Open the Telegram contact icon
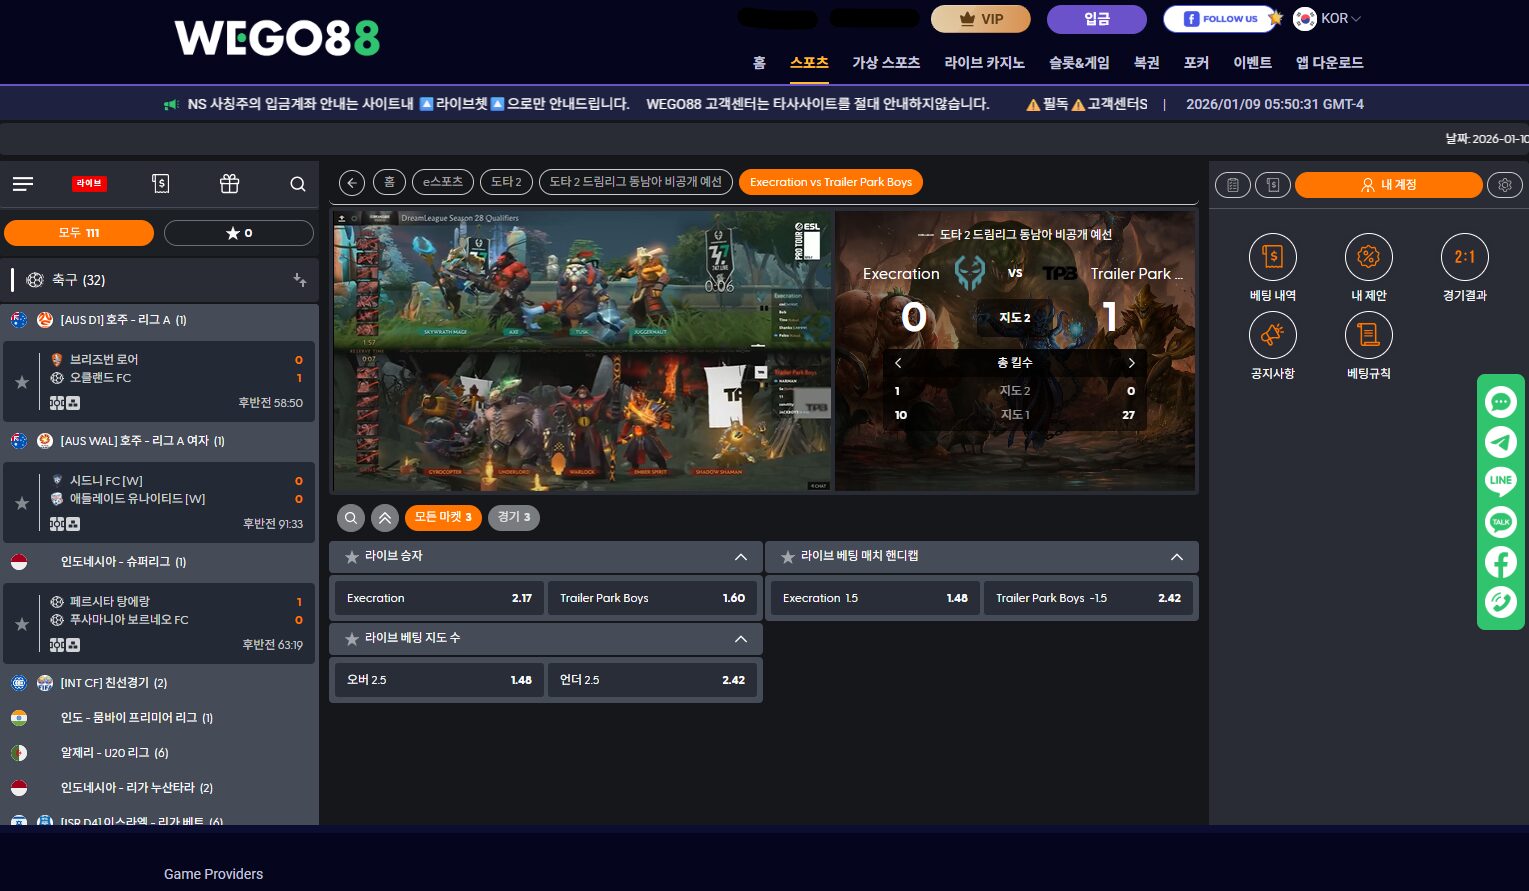The image size is (1529, 891). tap(1500, 442)
